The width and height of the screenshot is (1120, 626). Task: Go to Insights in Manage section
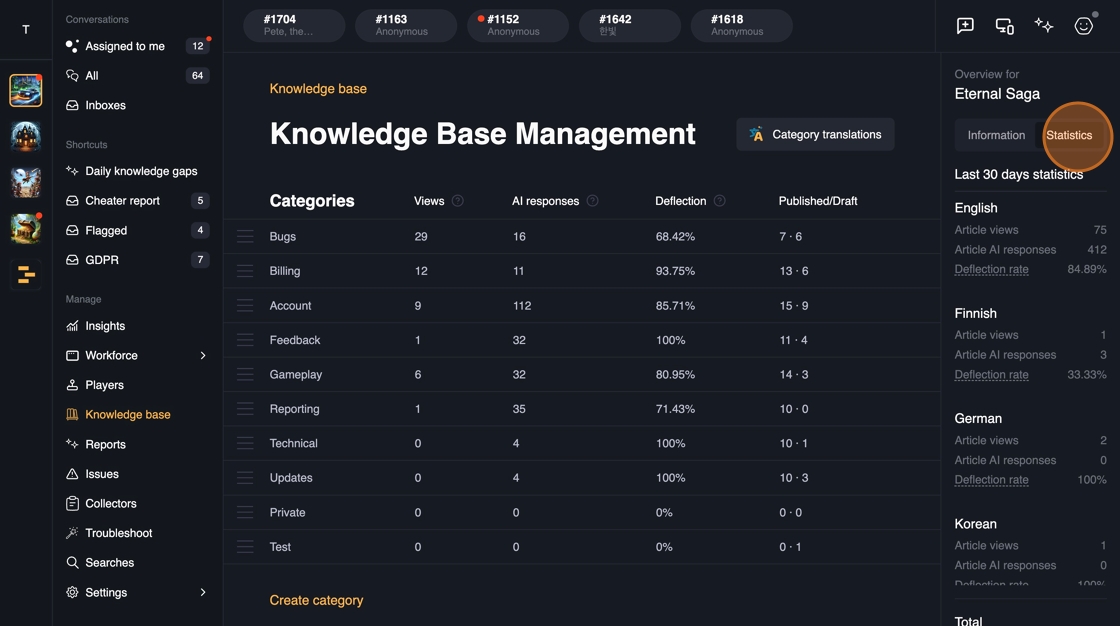tap(105, 326)
